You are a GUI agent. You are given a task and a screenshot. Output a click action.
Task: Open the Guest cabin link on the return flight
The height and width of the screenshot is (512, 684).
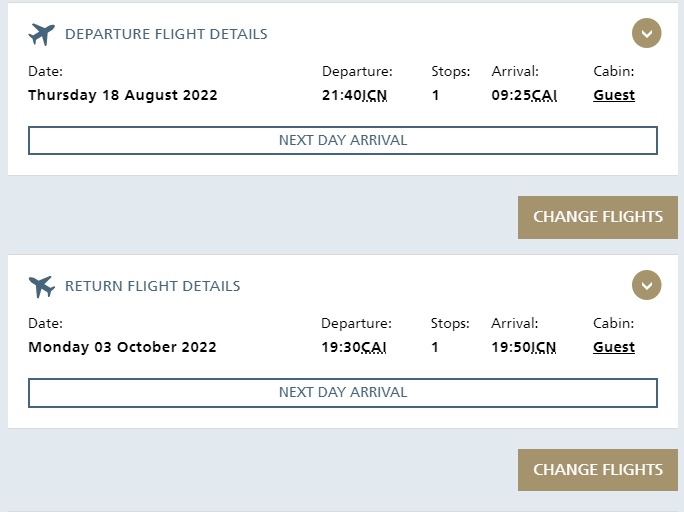tap(614, 347)
